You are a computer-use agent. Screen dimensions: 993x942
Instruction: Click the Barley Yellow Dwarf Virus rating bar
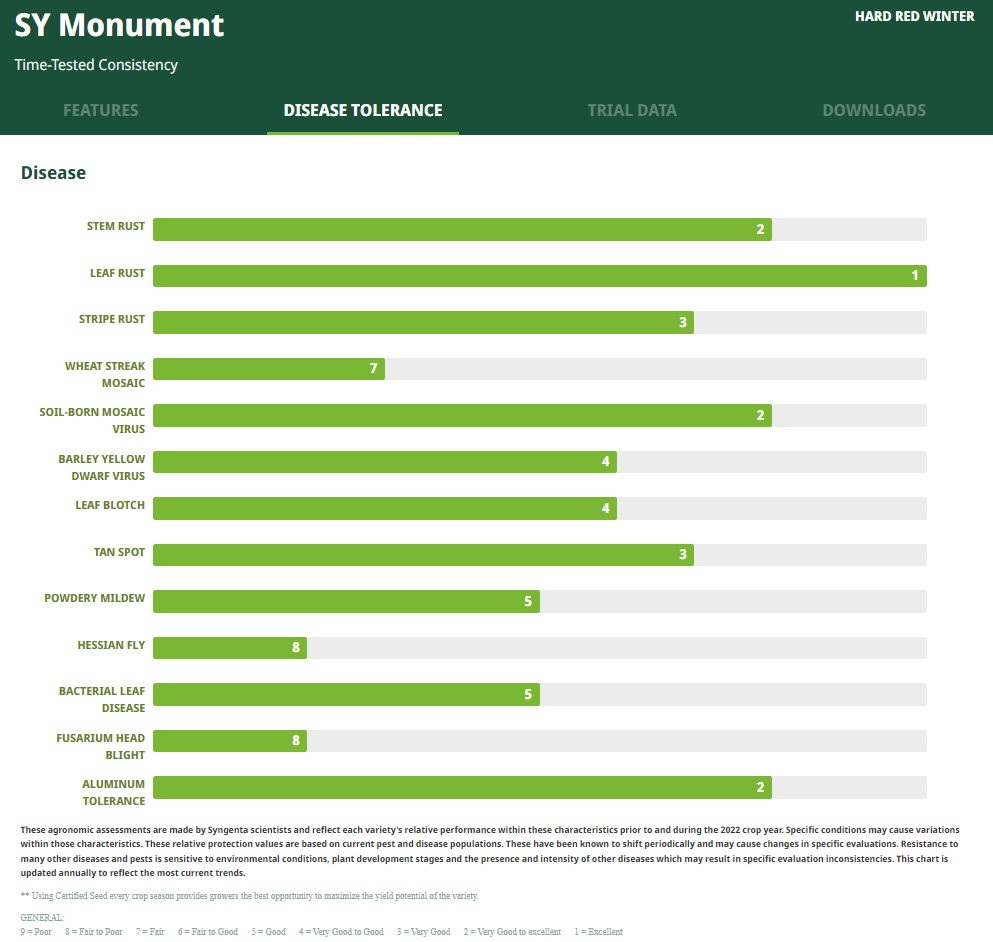click(540, 462)
